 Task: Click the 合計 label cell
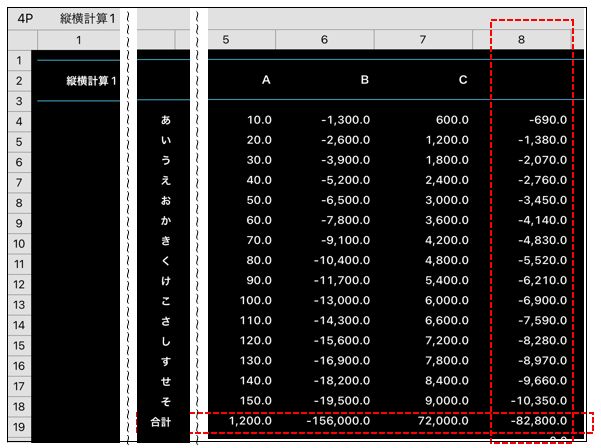[x=161, y=422]
